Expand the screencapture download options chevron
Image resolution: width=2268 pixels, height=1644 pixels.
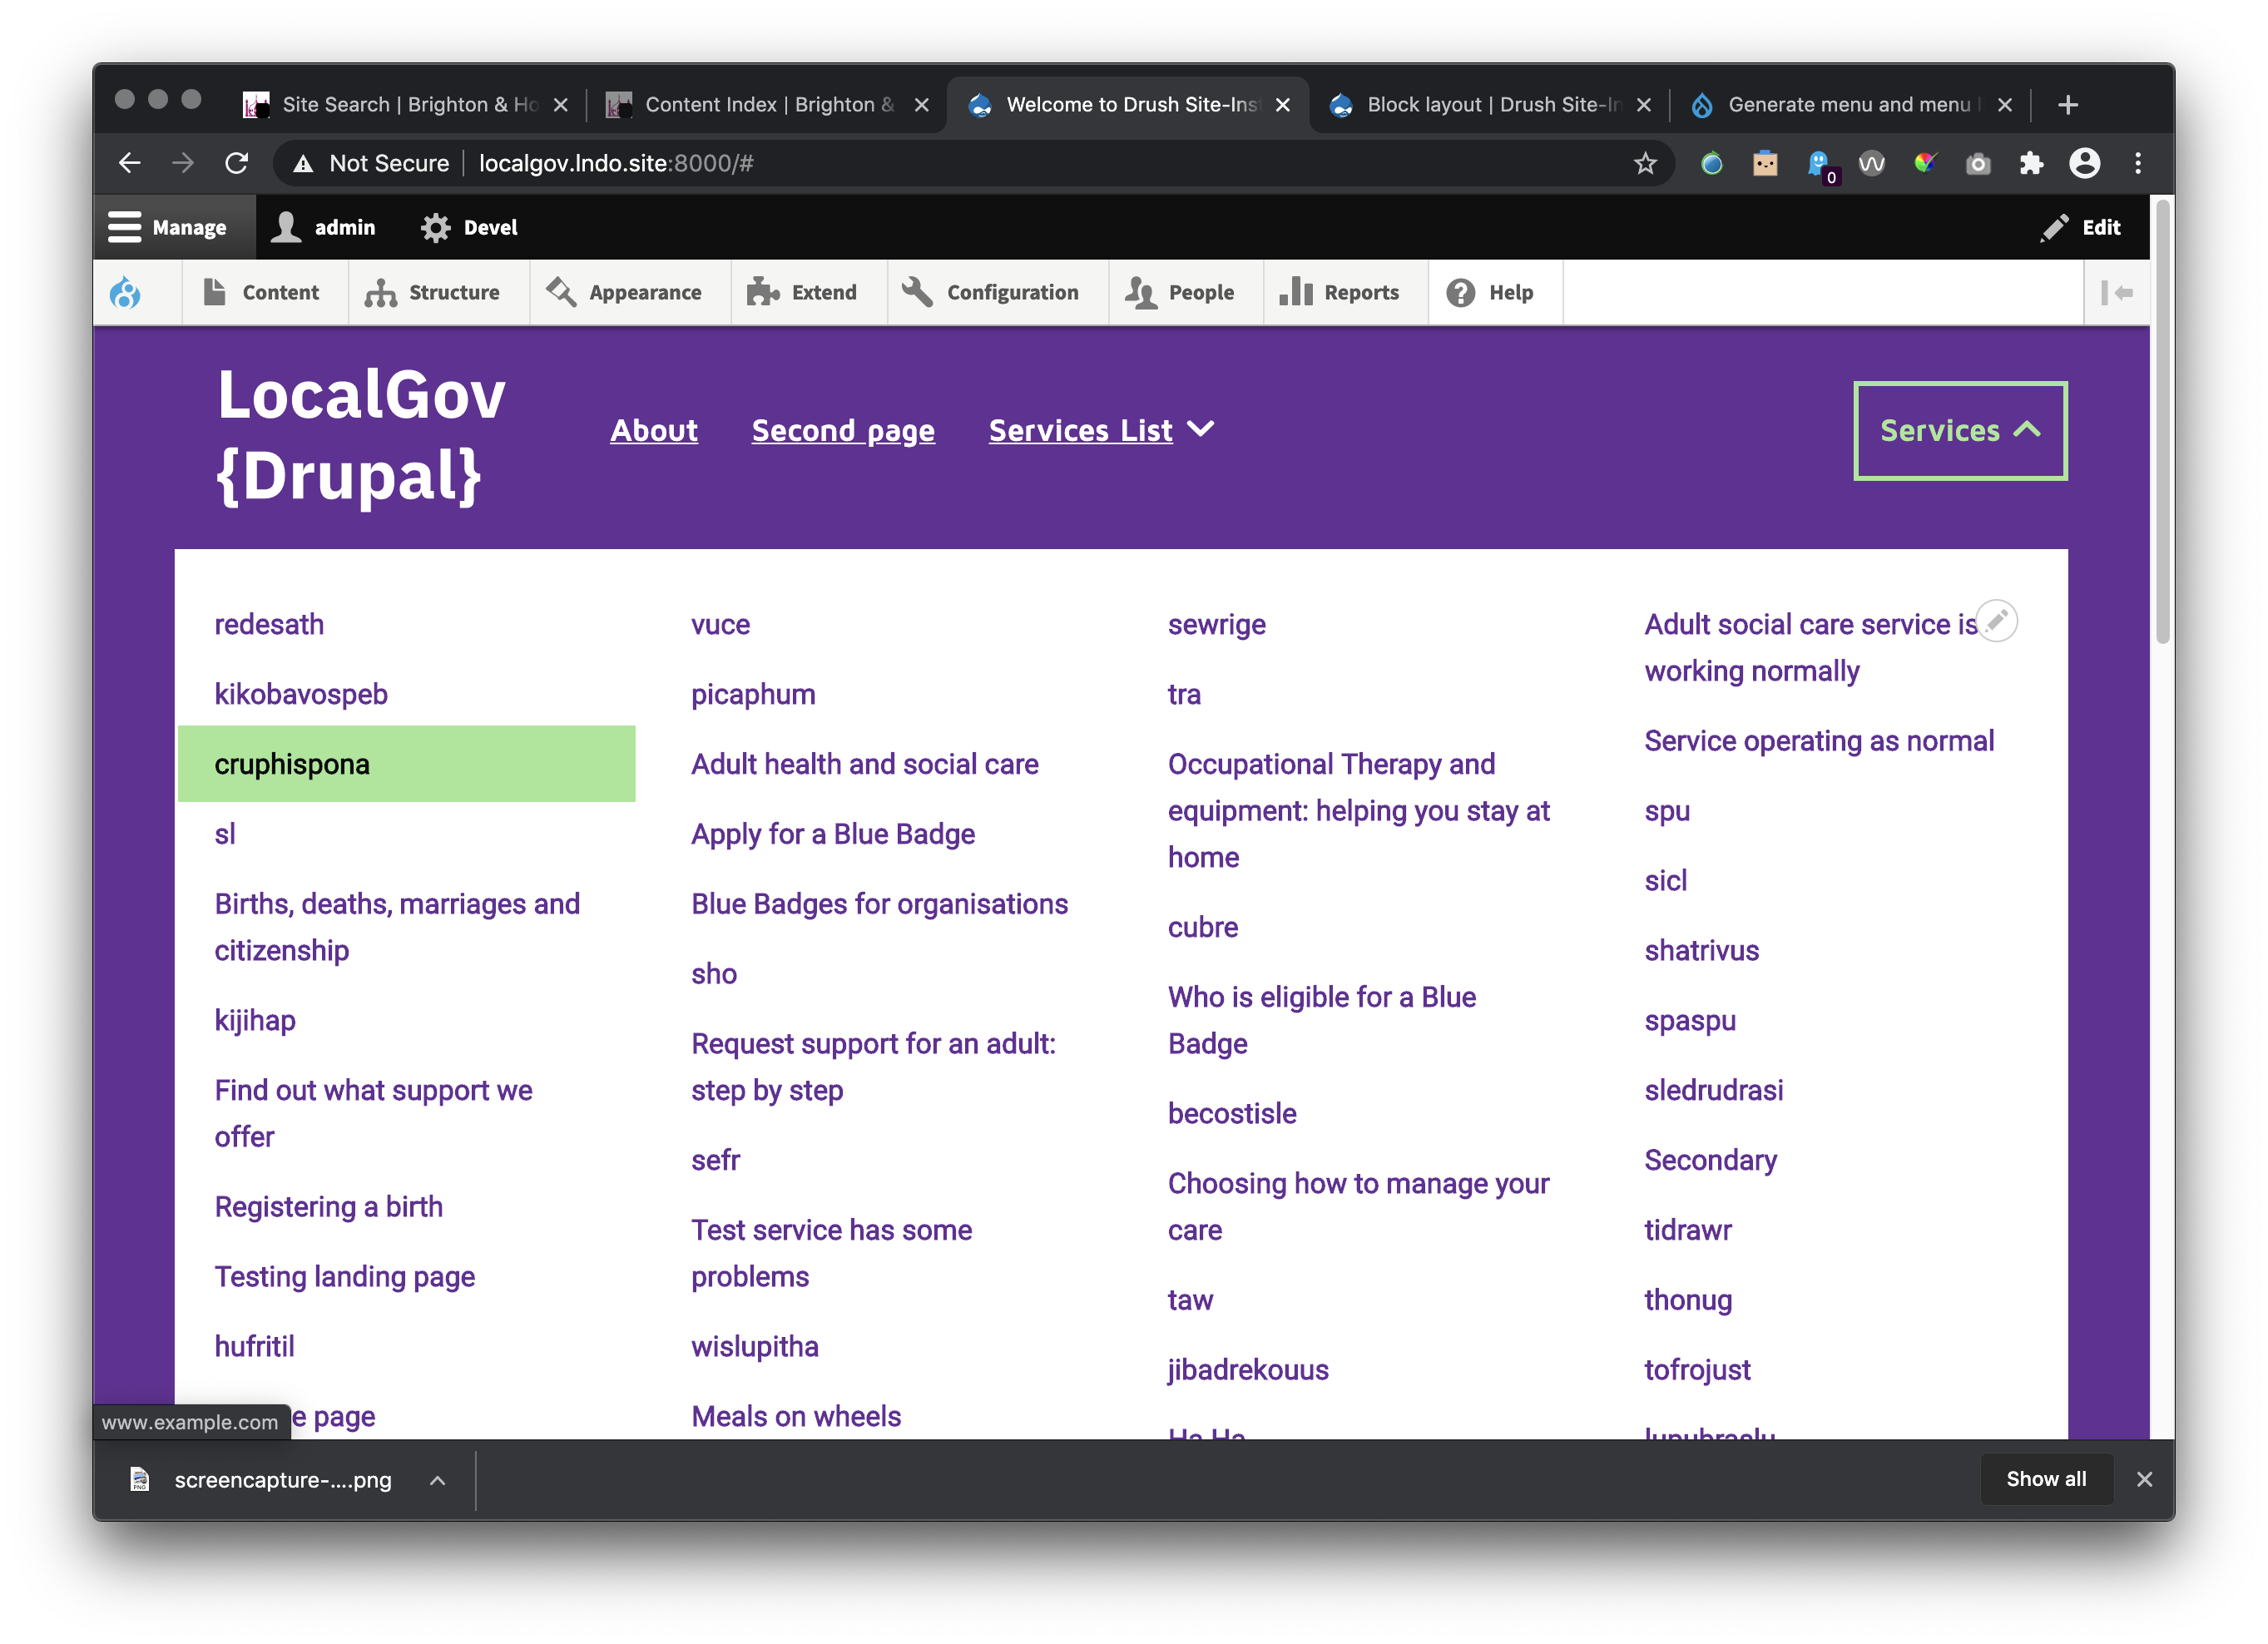point(437,1480)
